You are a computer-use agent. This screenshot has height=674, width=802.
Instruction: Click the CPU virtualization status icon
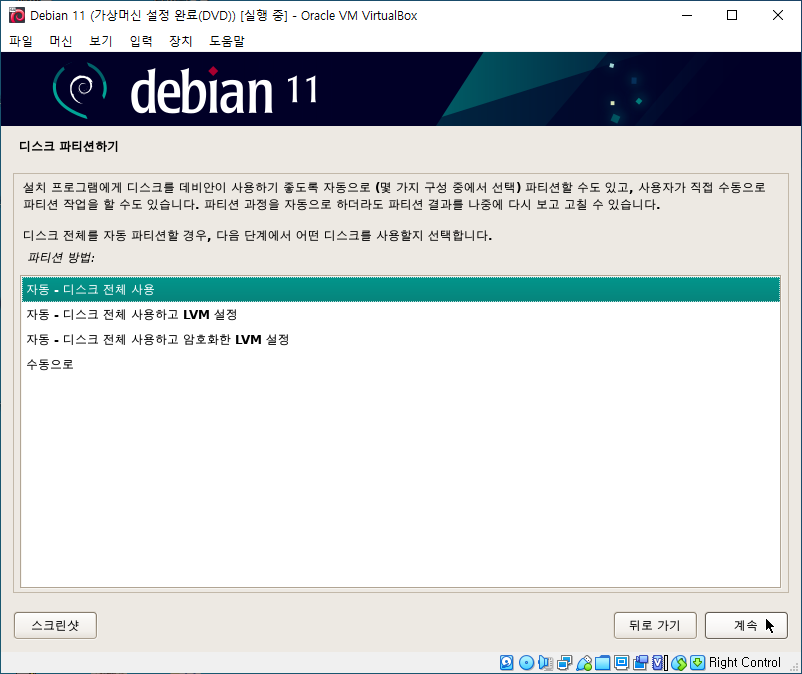pyautogui.click(x=660, y=663)
